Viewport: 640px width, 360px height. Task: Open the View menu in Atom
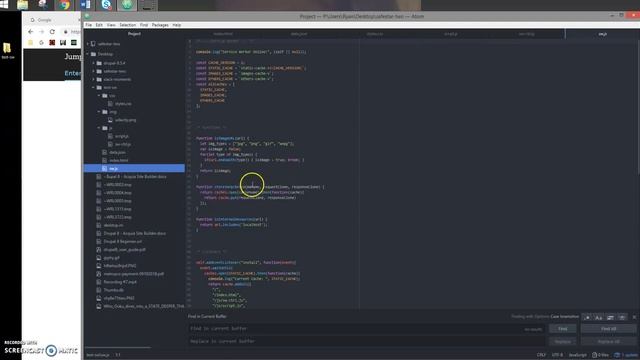(111, 25)
